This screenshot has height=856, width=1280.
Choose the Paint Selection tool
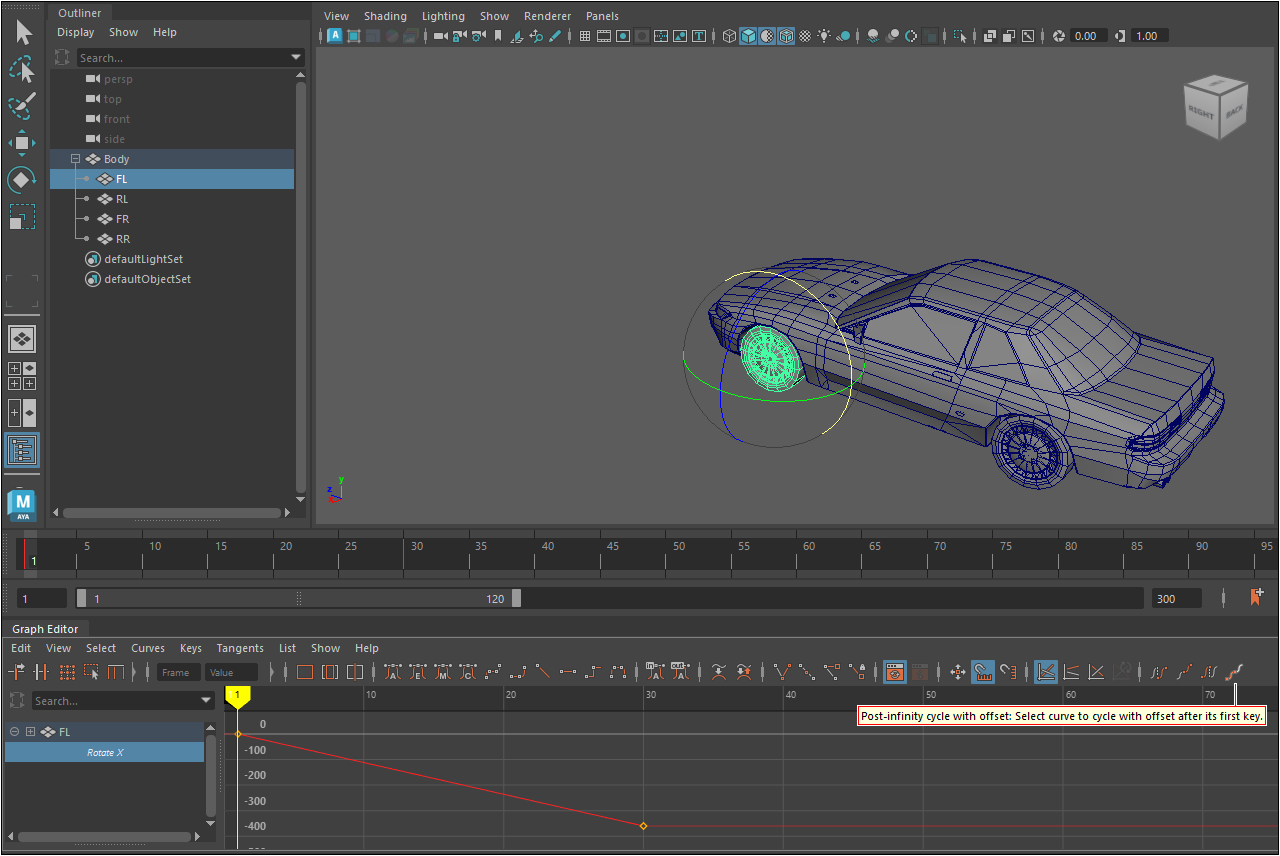[x=22, y=105]
